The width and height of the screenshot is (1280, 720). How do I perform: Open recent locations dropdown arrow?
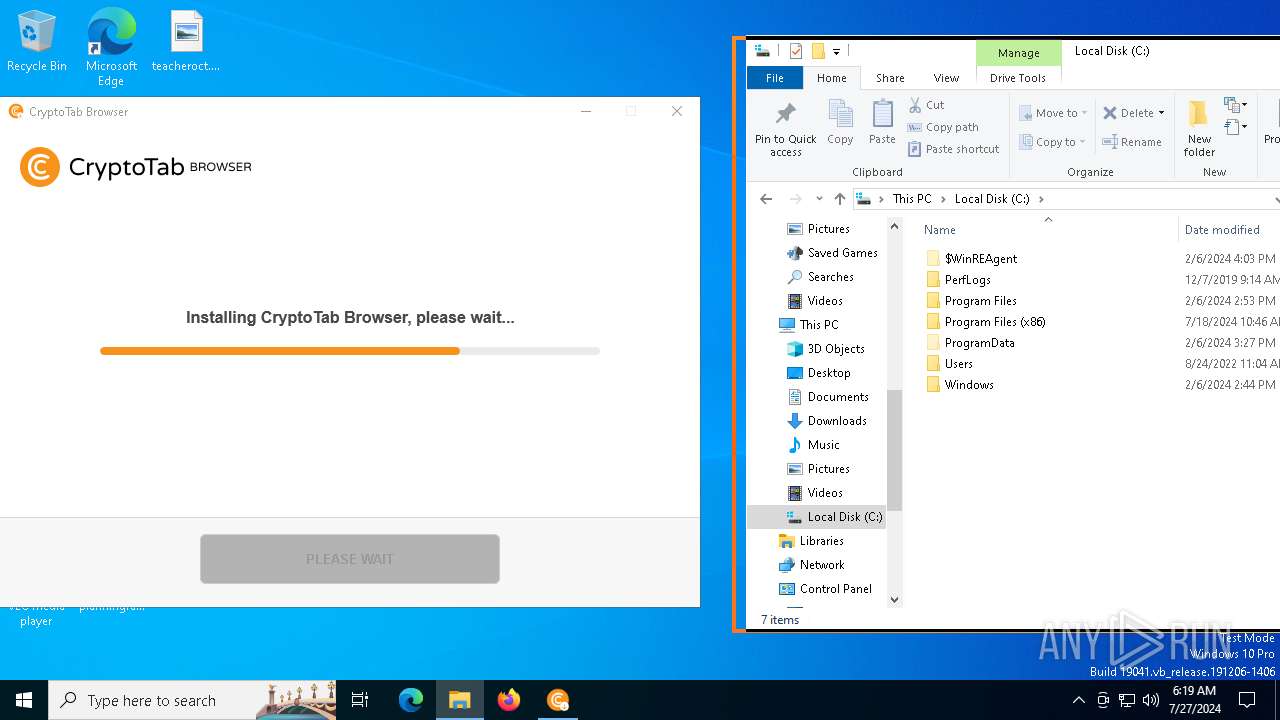point(819,199)
